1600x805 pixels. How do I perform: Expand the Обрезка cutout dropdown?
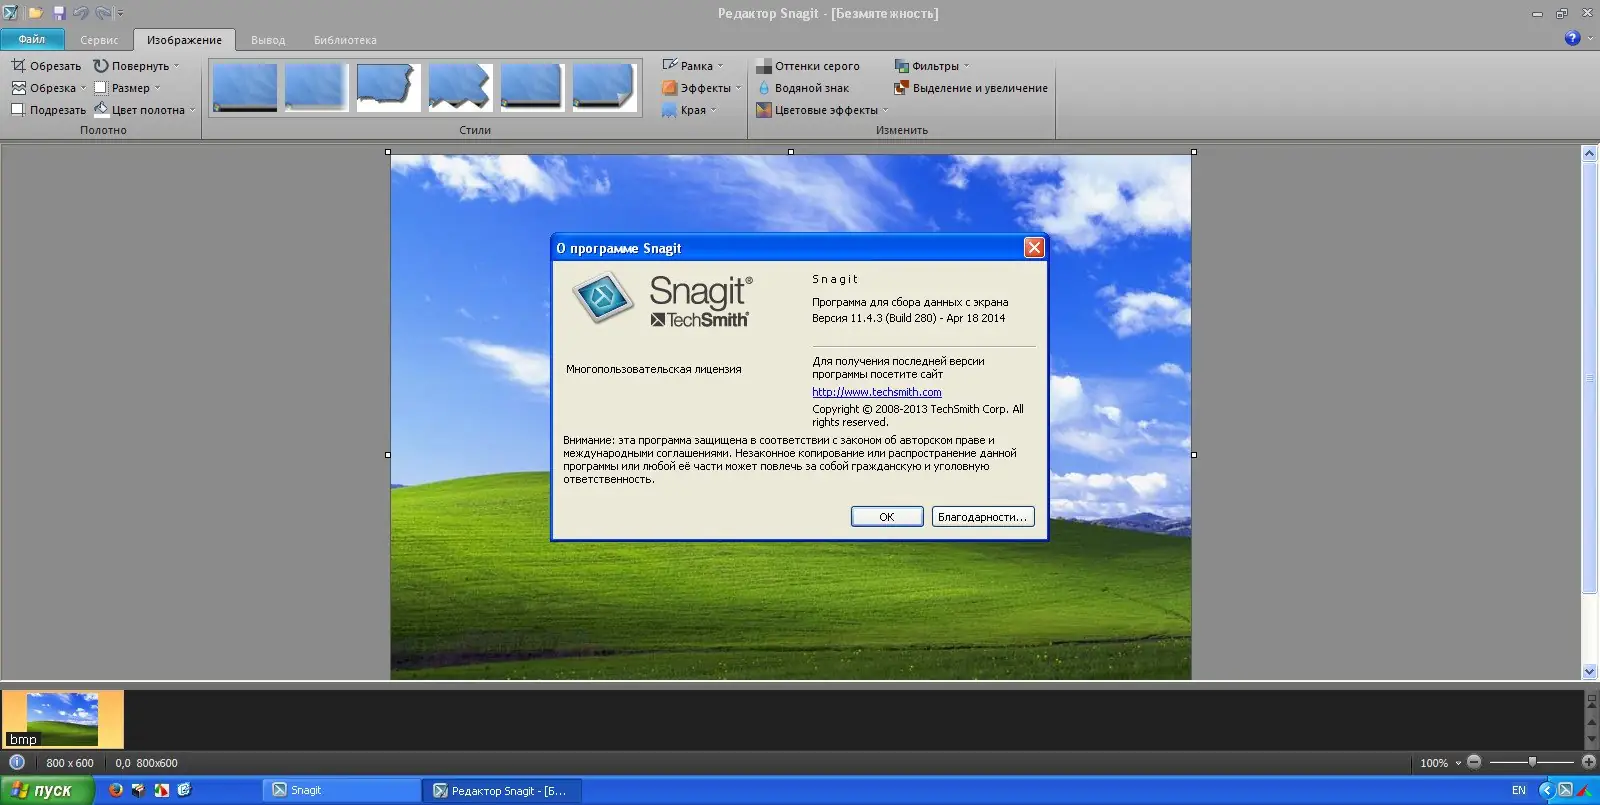[x=84, y=88]
